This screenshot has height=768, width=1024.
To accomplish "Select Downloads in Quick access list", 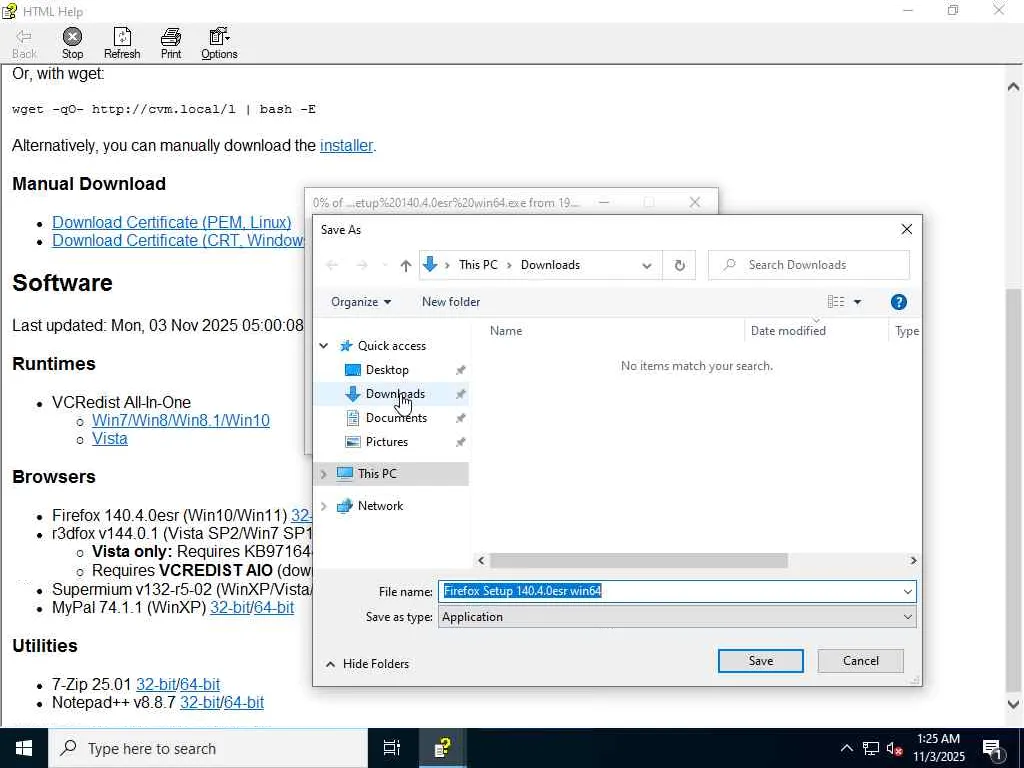I will pyautogui.click(x=395, y=394).
